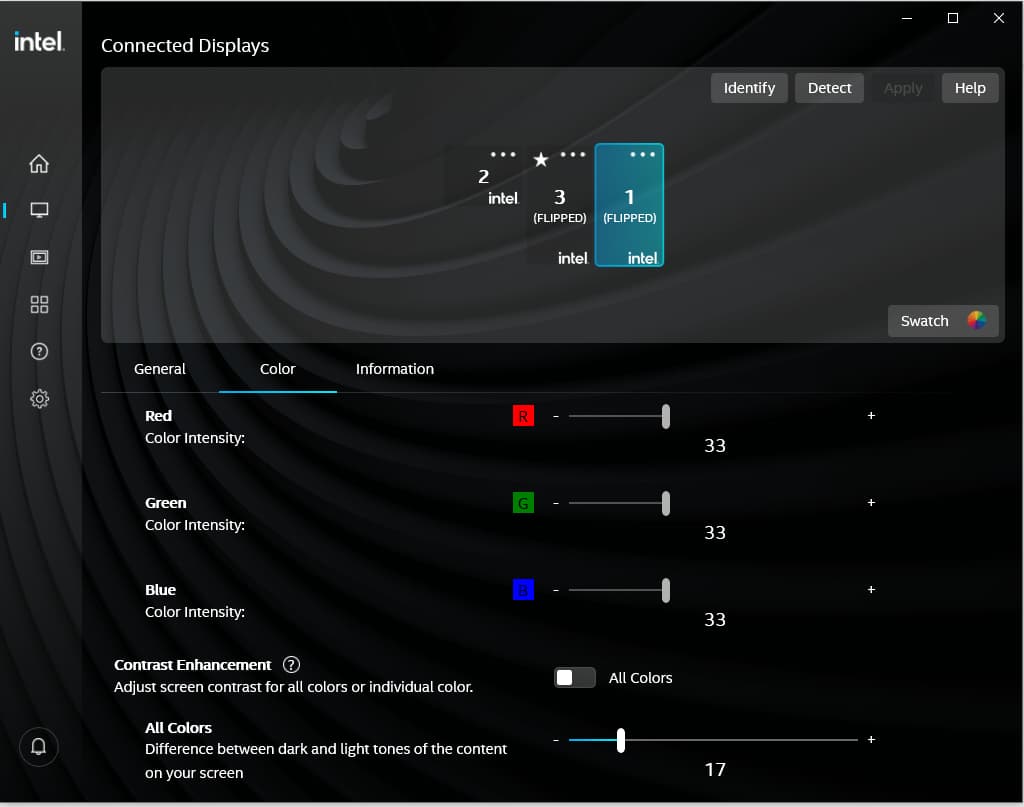Open the Home page in sidebar
Image resolution: width=1024 pixels, height=807 pixels.
(x=39, y=164)
